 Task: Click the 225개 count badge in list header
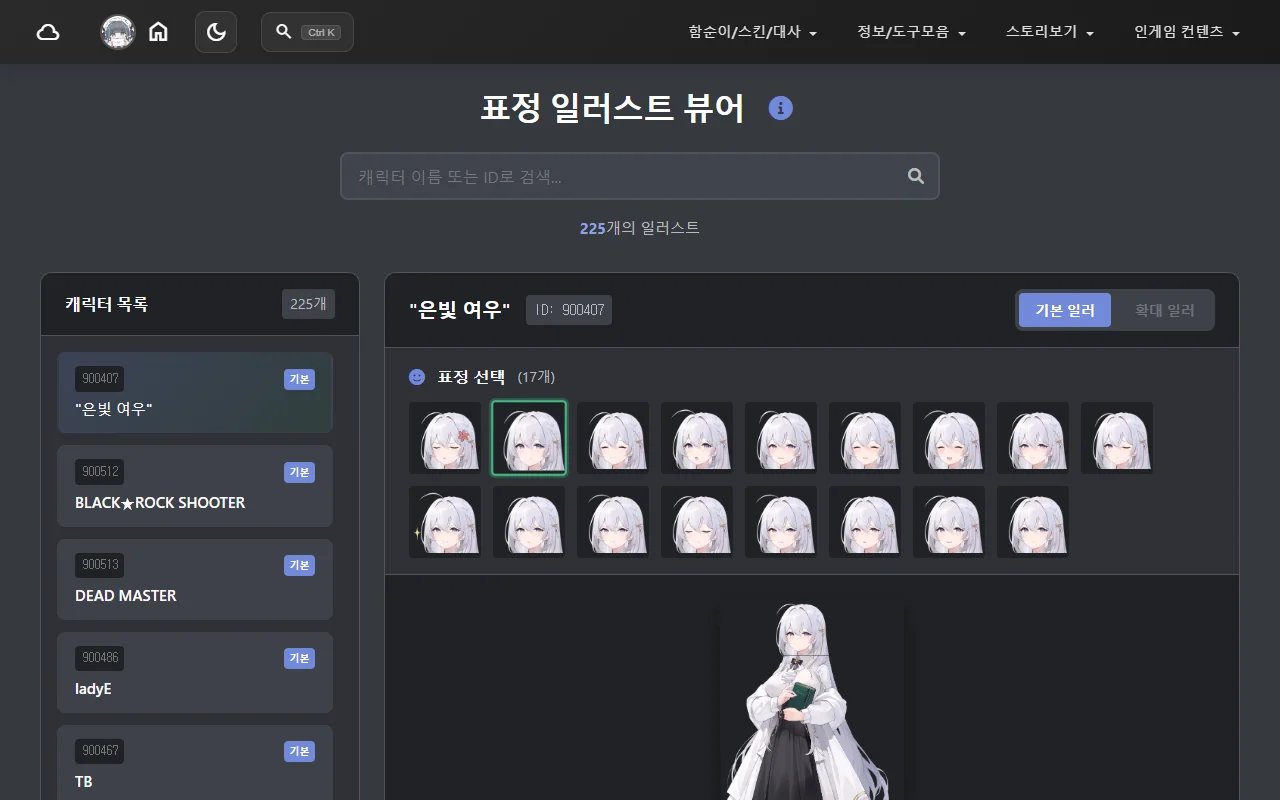pyautogui.click(x=308, y=304)
